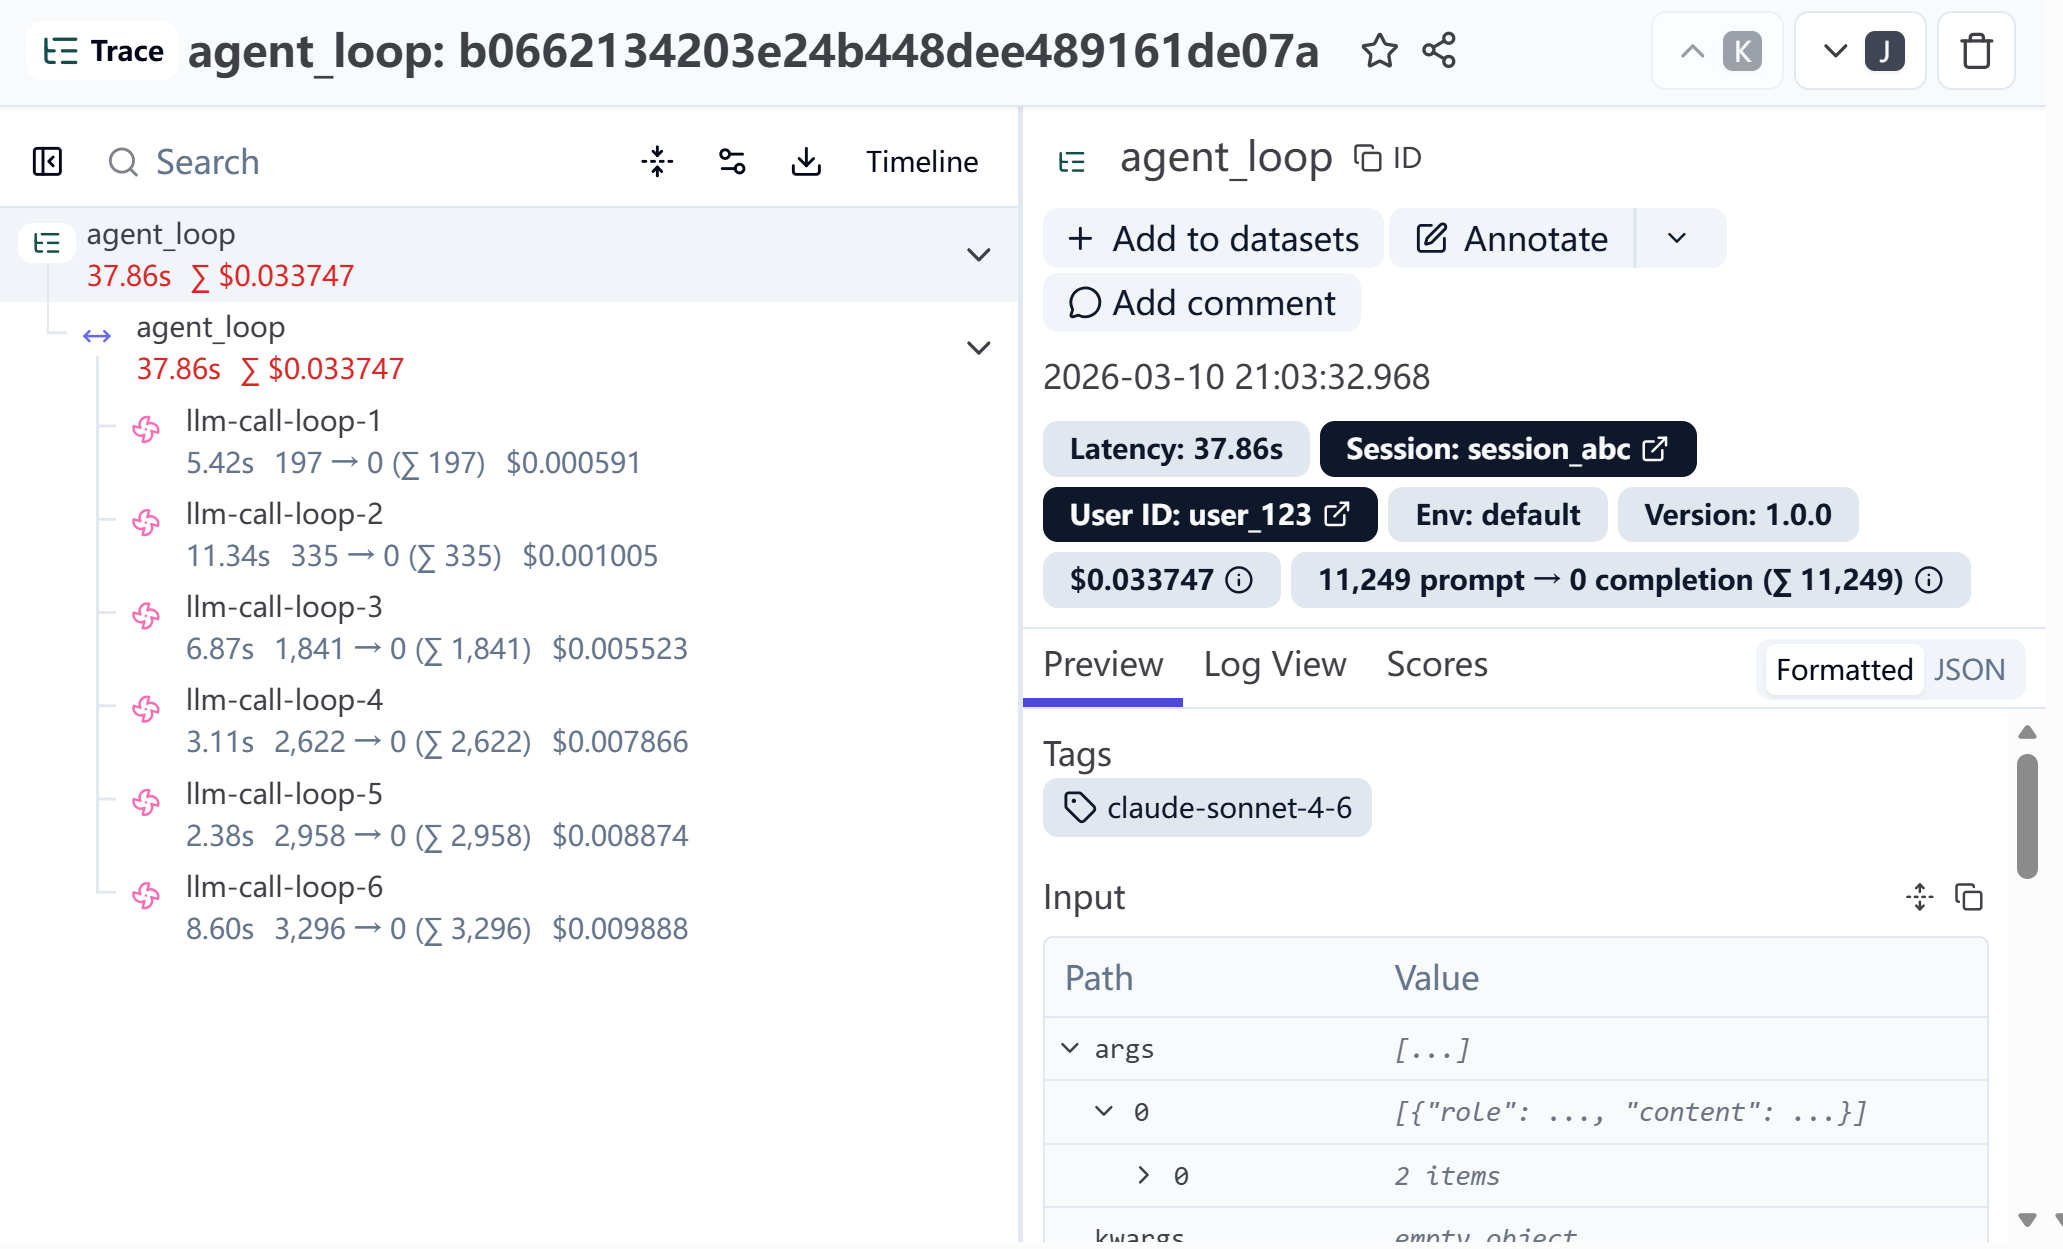
Task: Copy the Input content
Action: tap(1968, 897)
